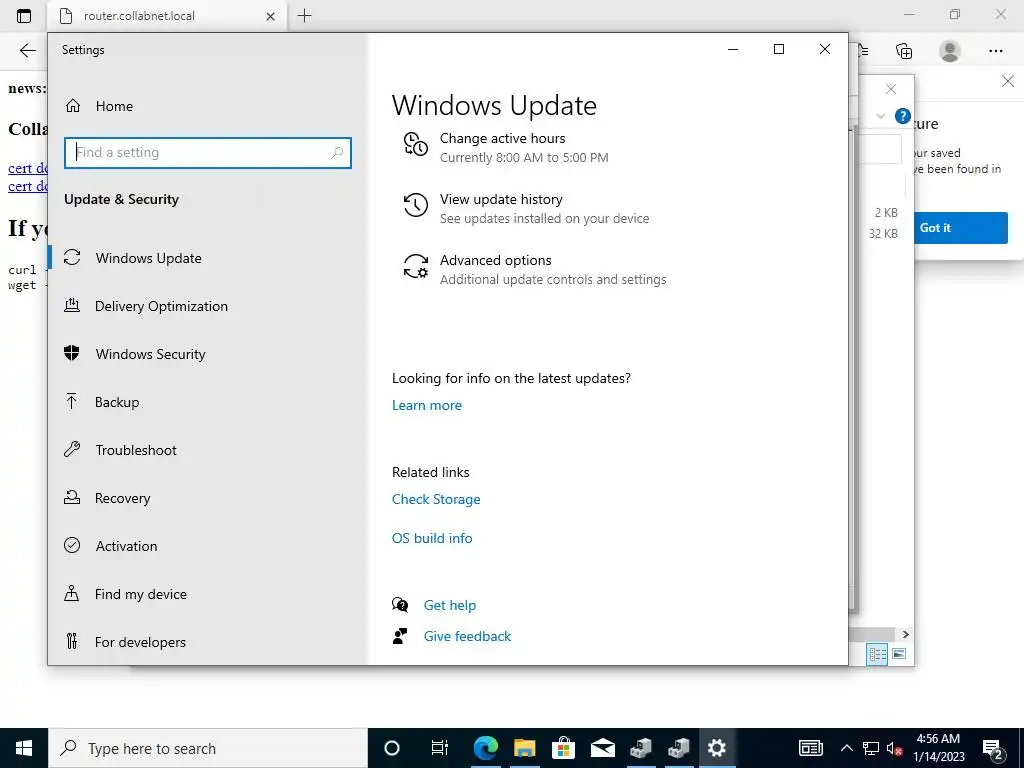Click Edge browser back arrow
This screenshot has width=1024, height=768.
27,51
